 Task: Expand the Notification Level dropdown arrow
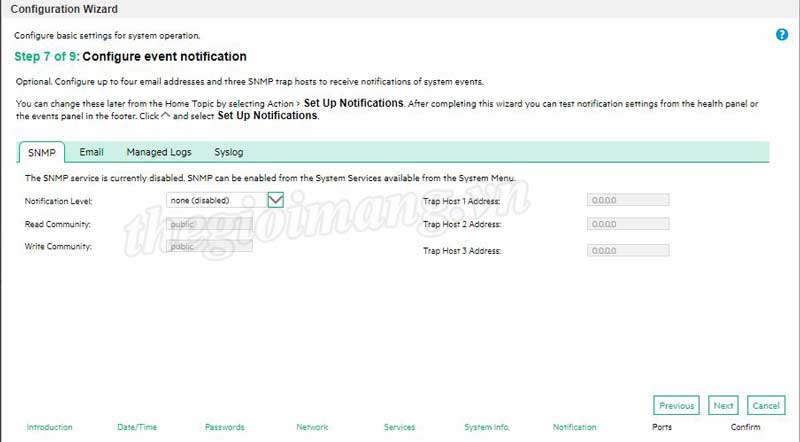277,200
